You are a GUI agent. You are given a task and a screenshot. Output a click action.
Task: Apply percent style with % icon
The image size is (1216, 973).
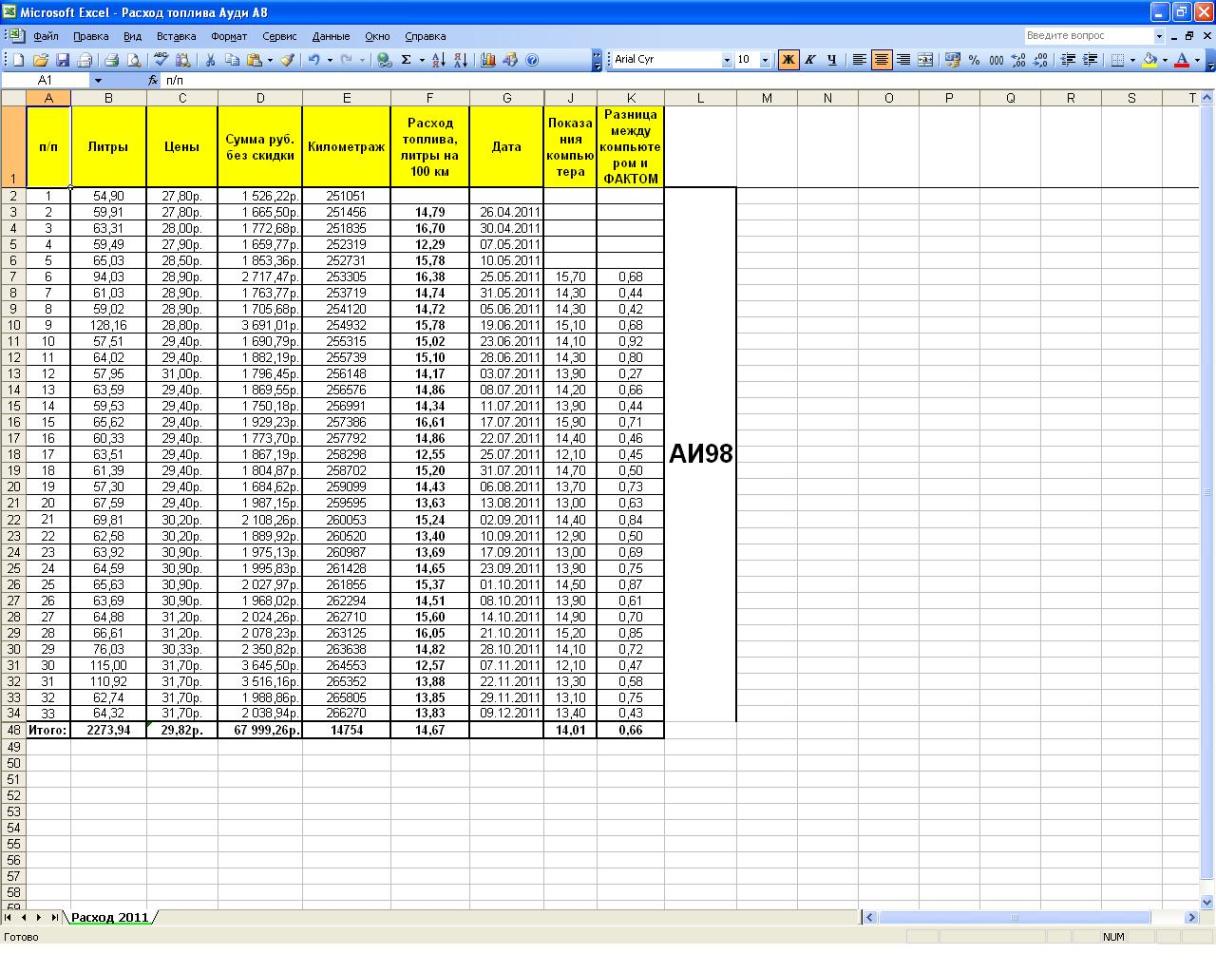pyautogui.click(x=973, y=59)
